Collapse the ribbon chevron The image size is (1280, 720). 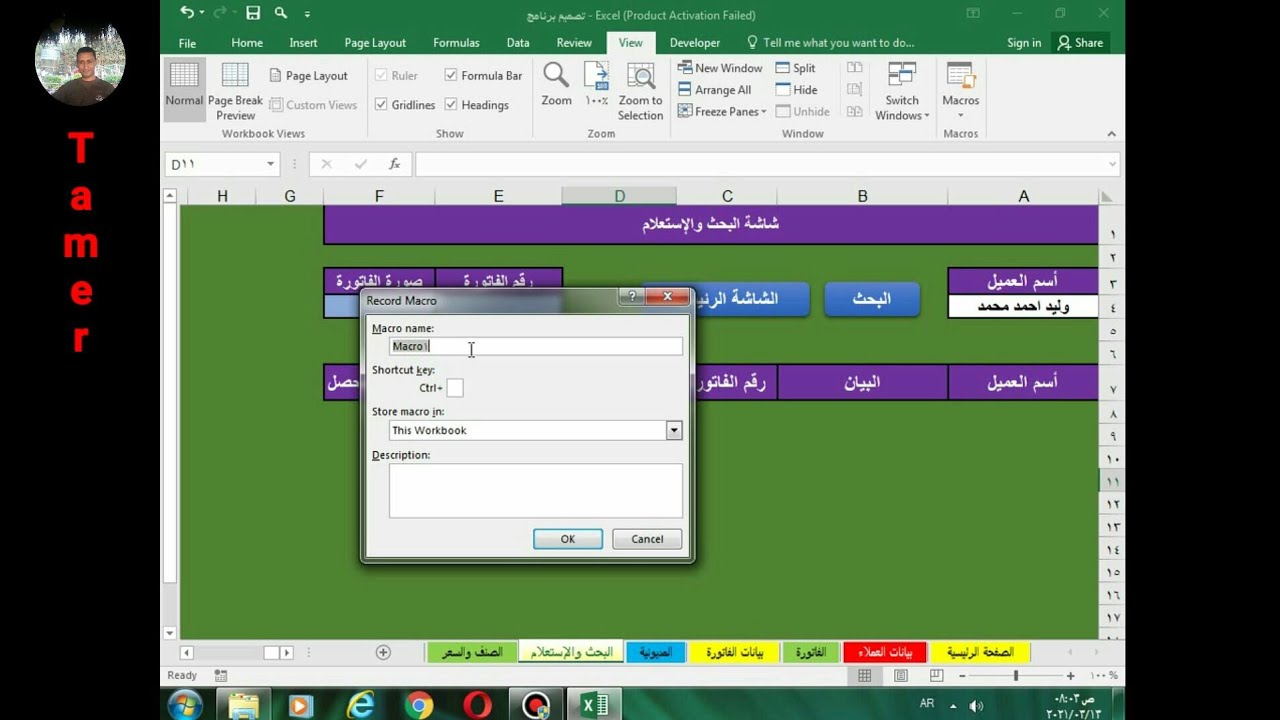pyautogui.click(x=1111, y=134)
